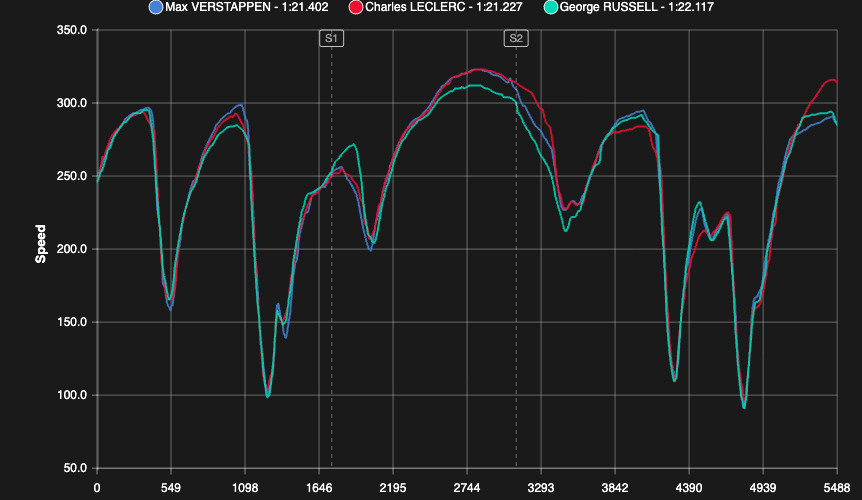Click the 200.0 y-axis tick label
862x500 pixels.
(70, 249)
